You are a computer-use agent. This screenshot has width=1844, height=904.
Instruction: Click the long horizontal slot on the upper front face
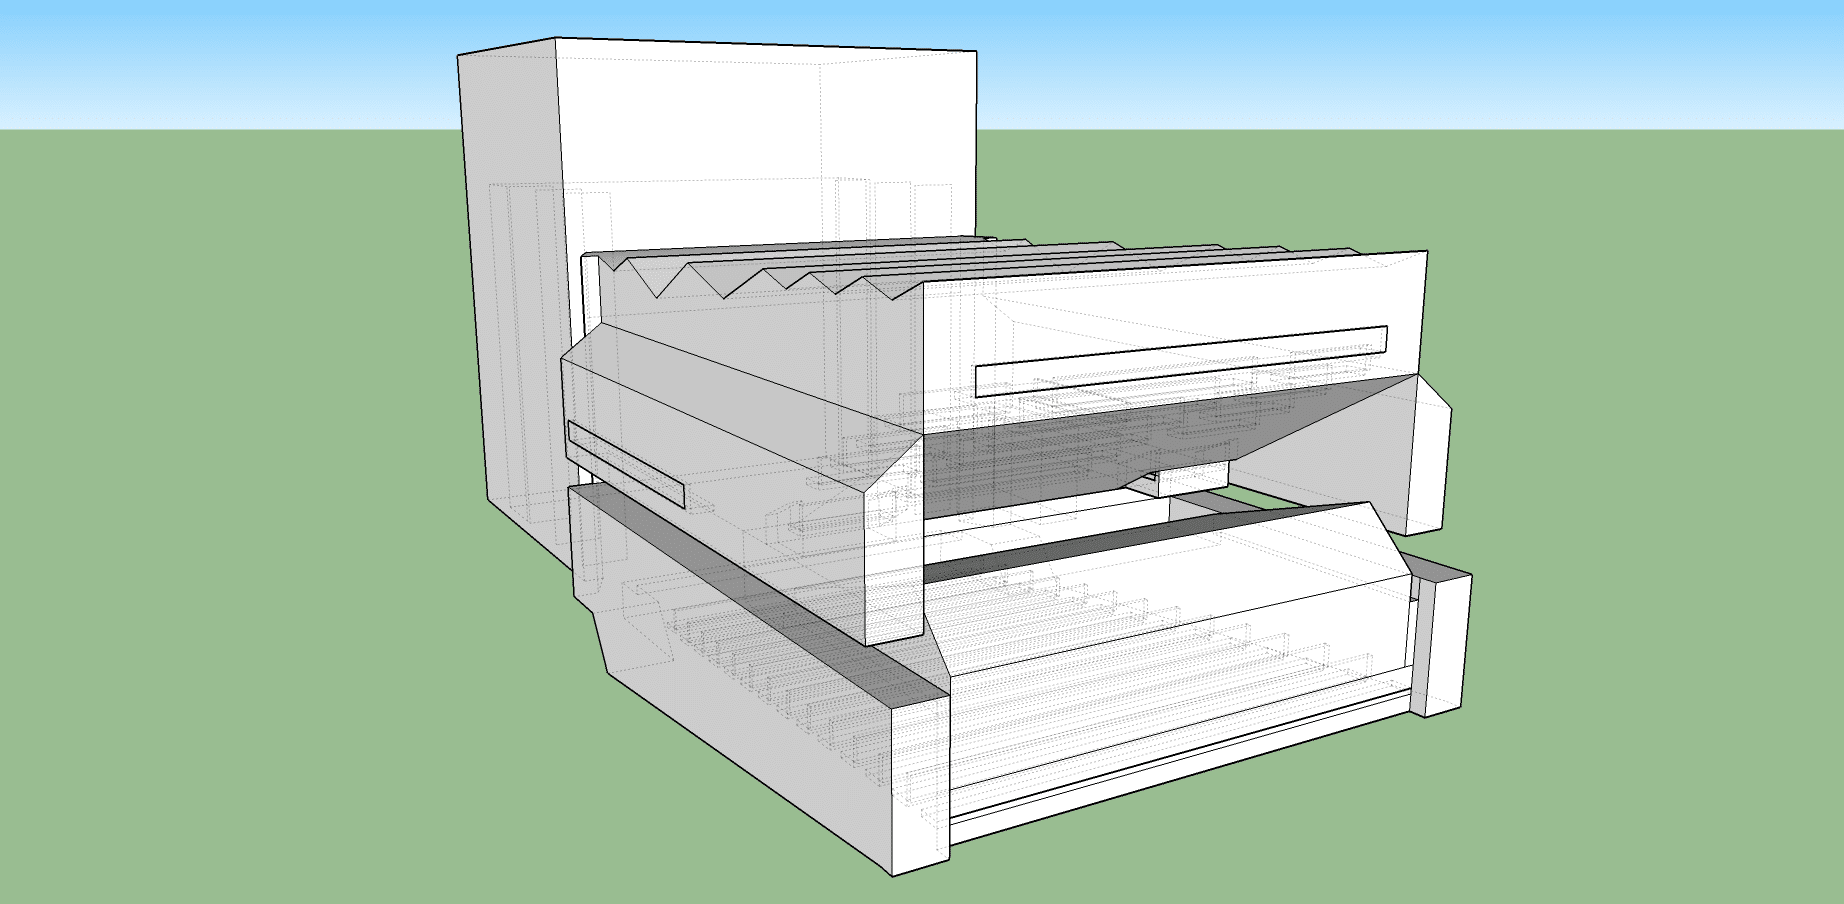click(1181, 361)
